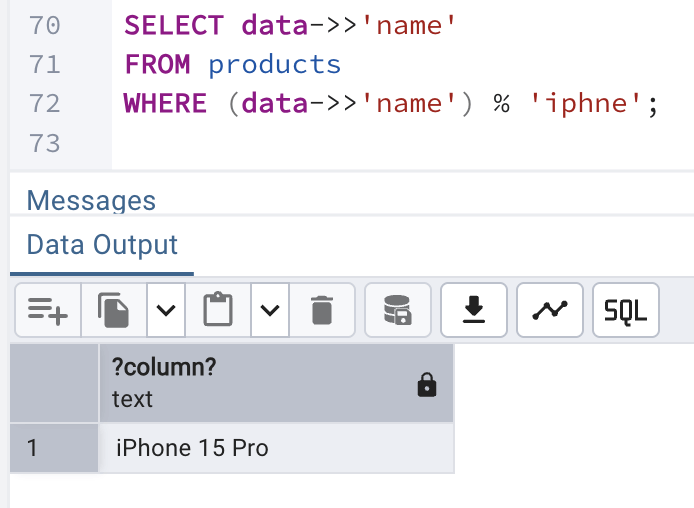The height and width of the screenshot is (508, 694).
Task: Download query results as a file
Action: pyautogui.click(x=473, y=311)
